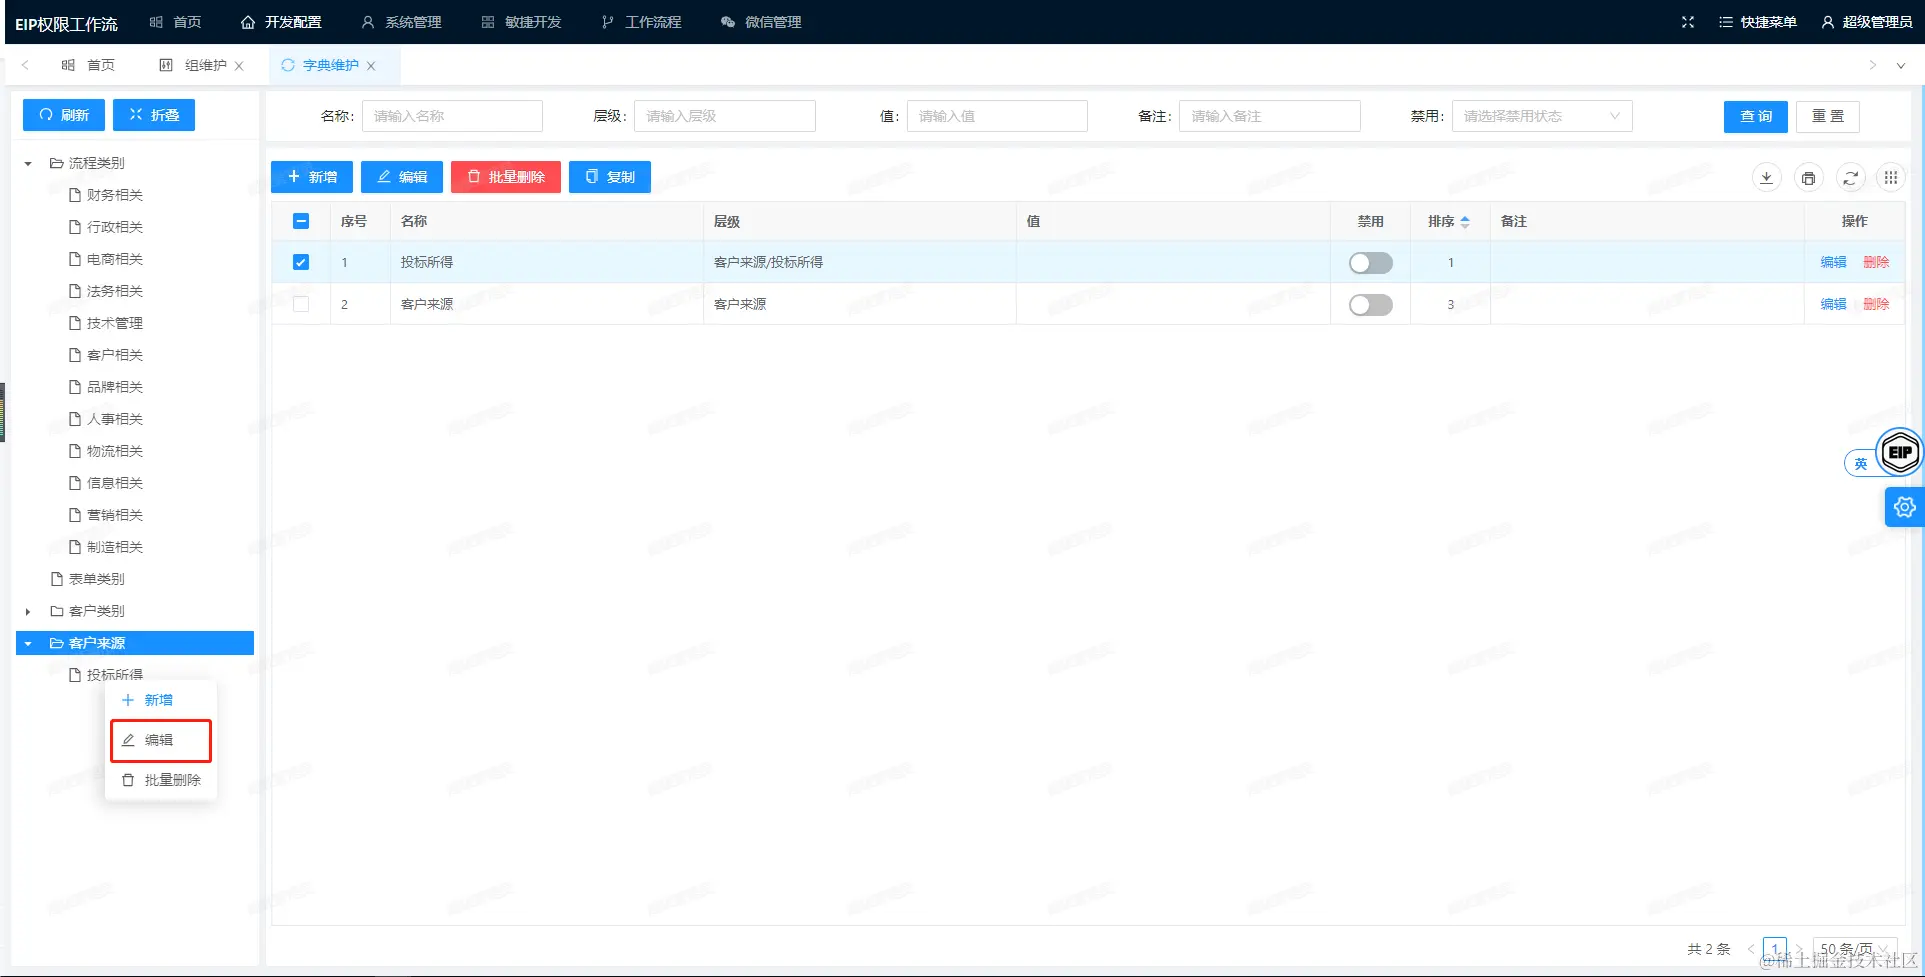Click the 刷新 button above the tree
This screenshot has width=1925, height=977.
pos(64,115)
